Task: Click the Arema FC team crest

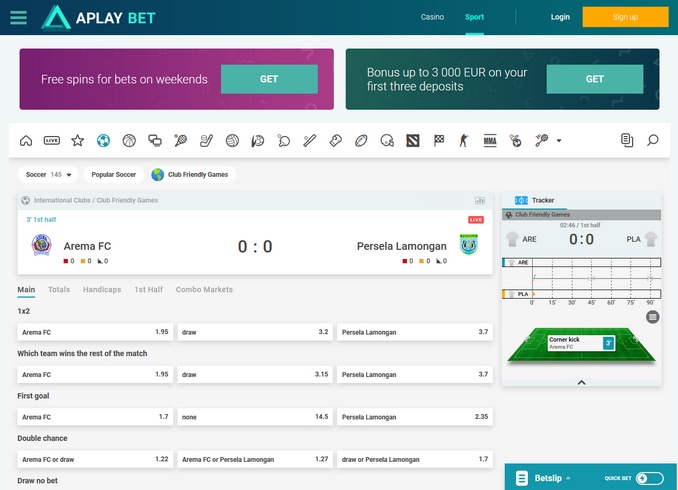Action: (x=42, y=245)
